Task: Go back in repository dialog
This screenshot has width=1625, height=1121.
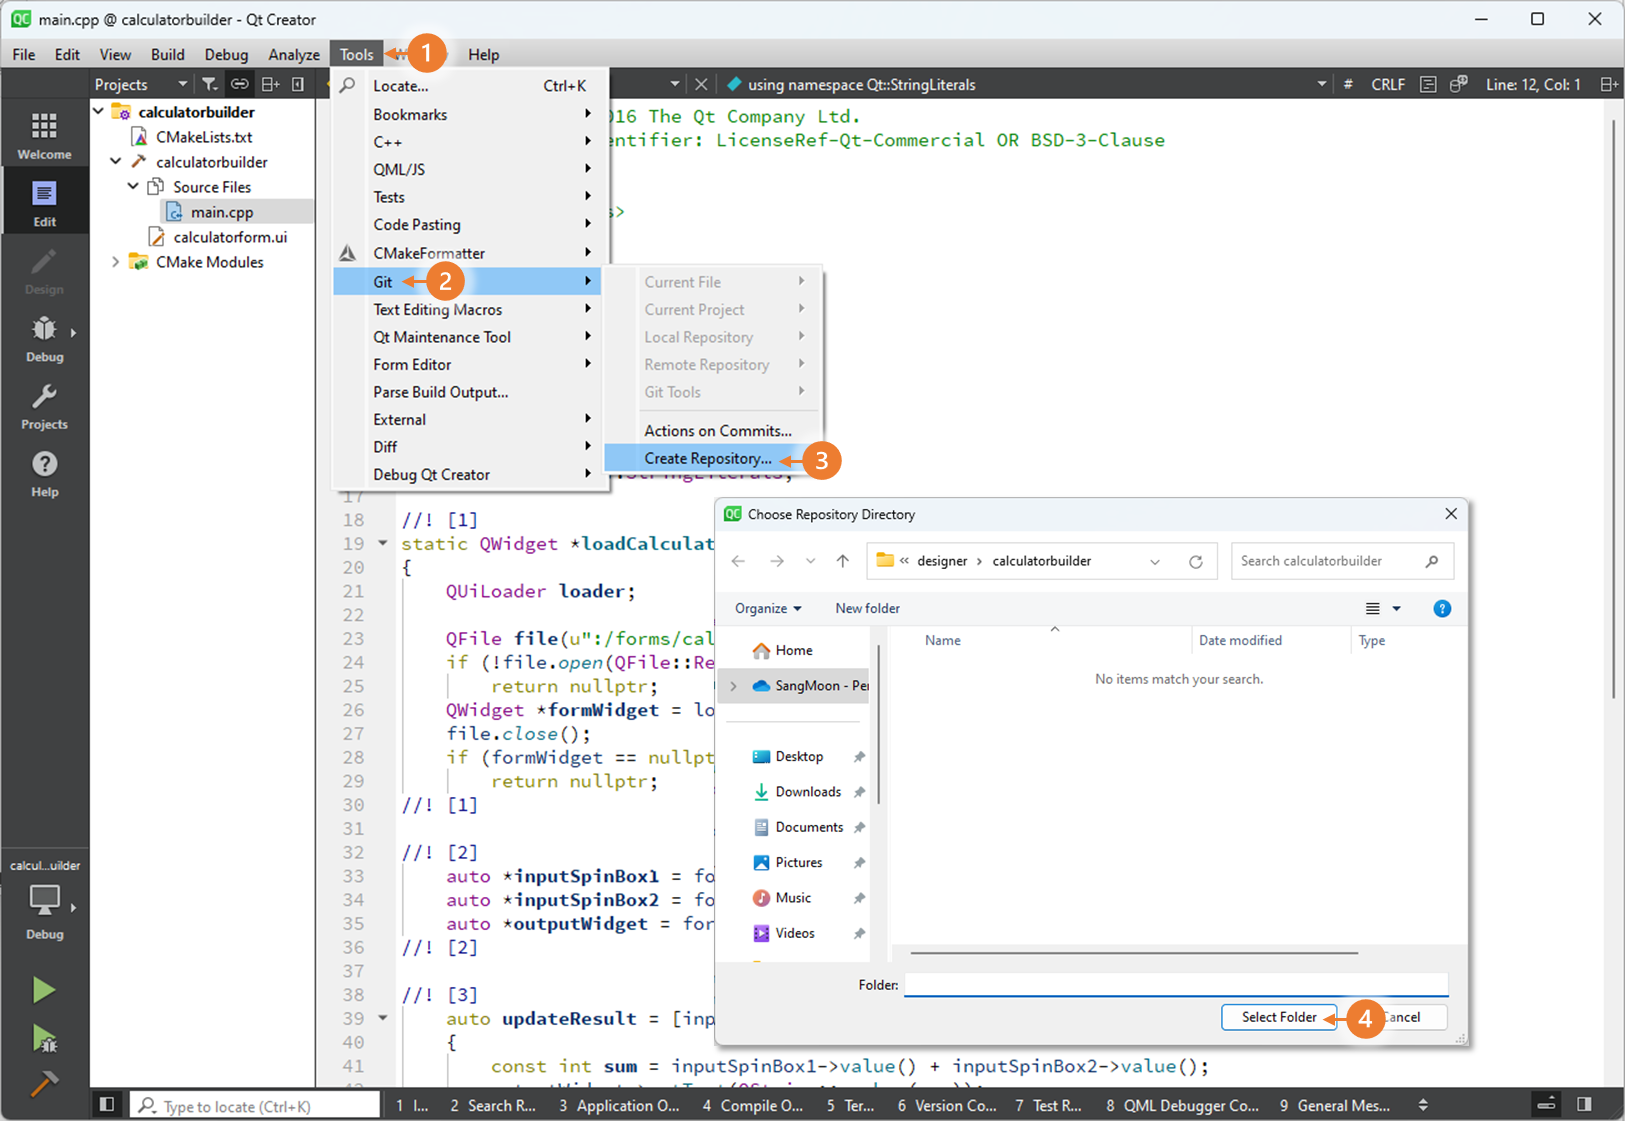Action: click(x=738, y=561)
